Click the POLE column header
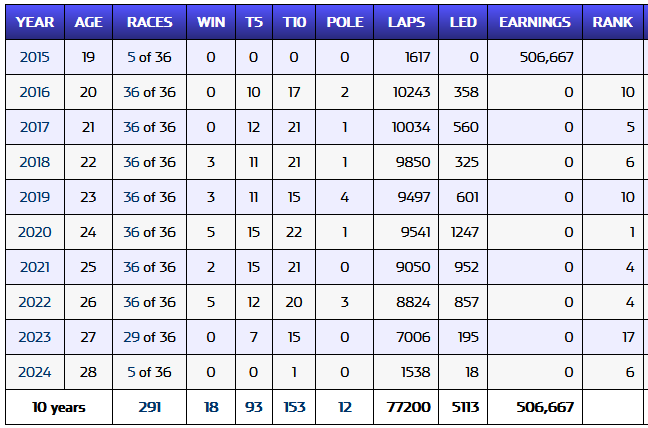The image size is (648, 428). pos(344,21)
